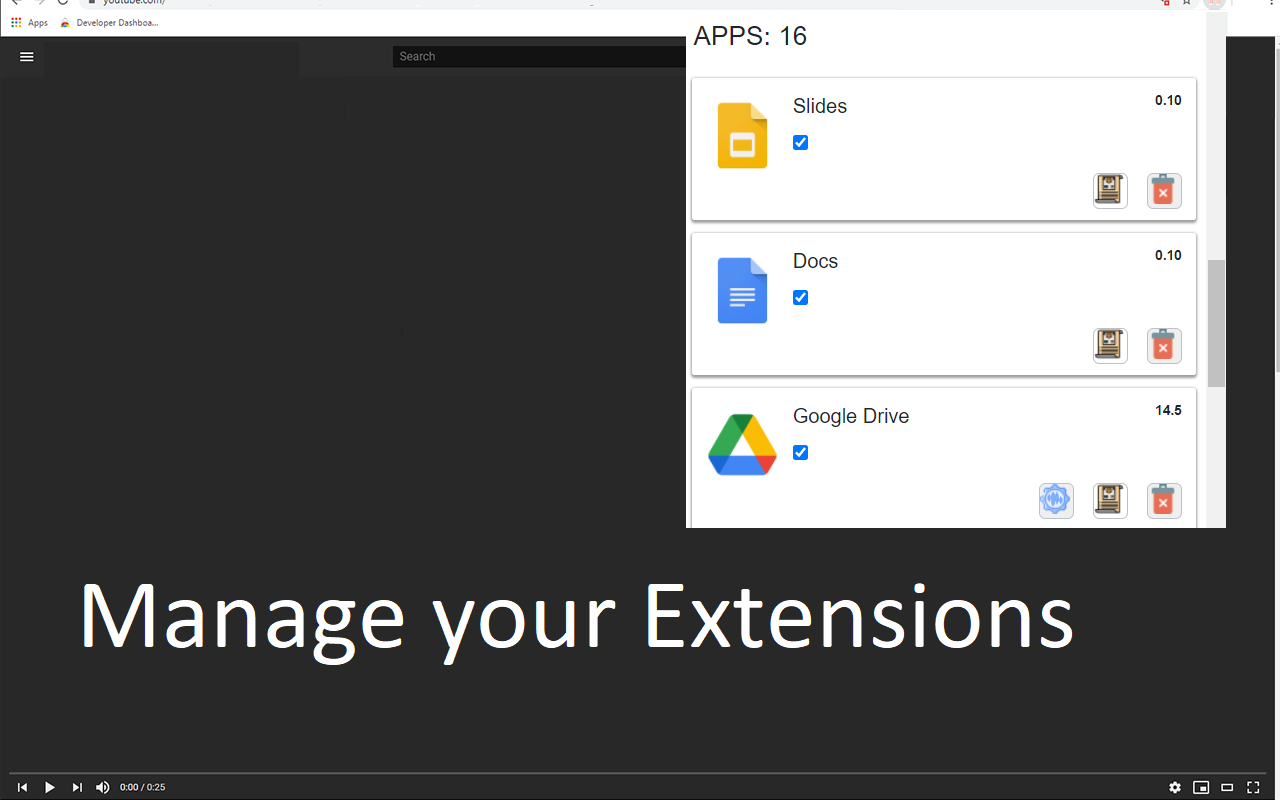The image size is (1280, 800).
Task: Enable miniplayer mode
Action: coord(1201,787)
